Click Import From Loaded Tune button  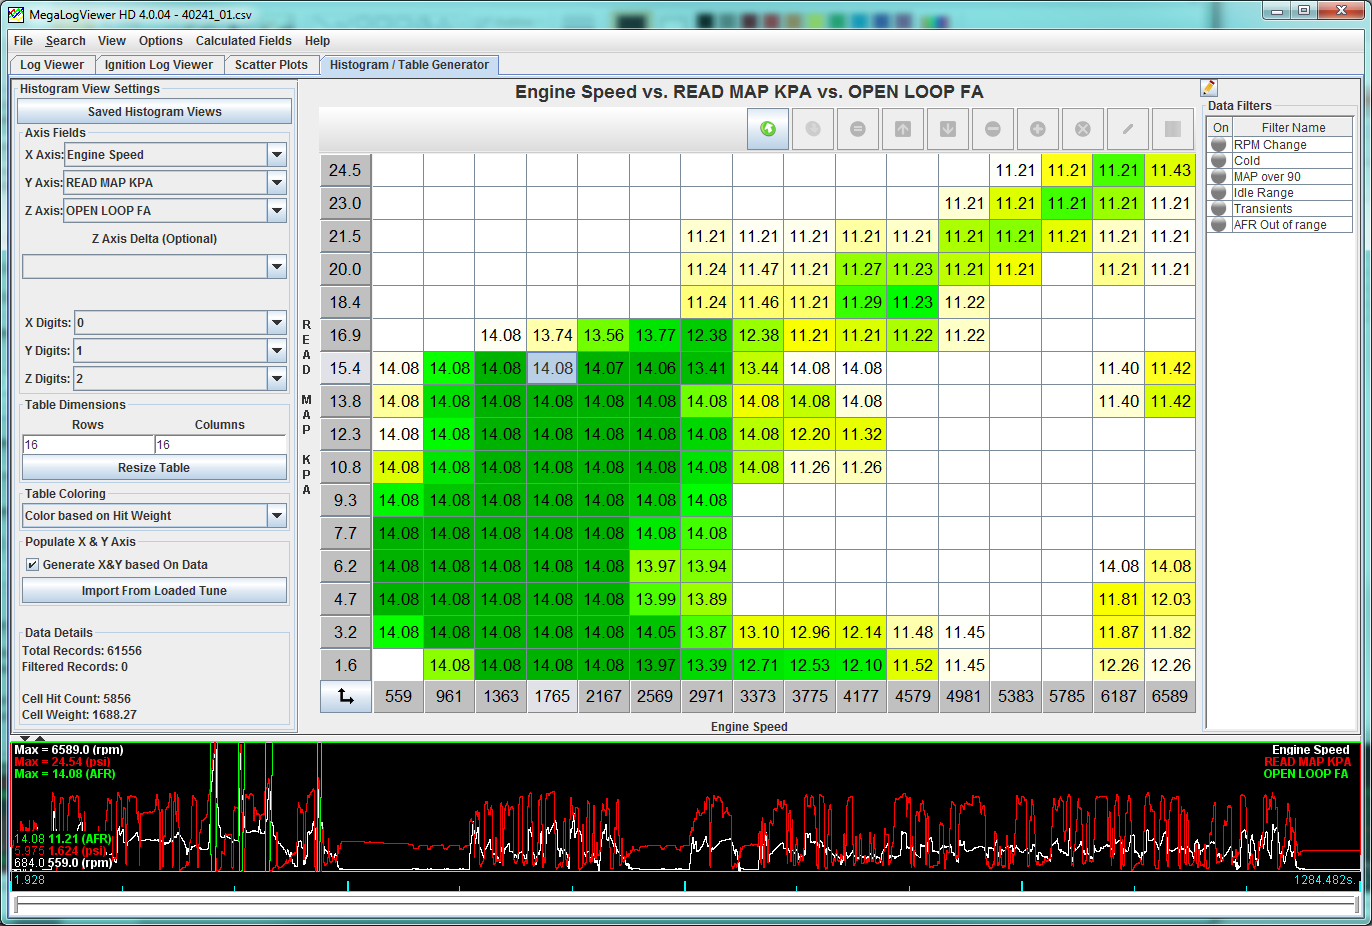coord(154,591)
